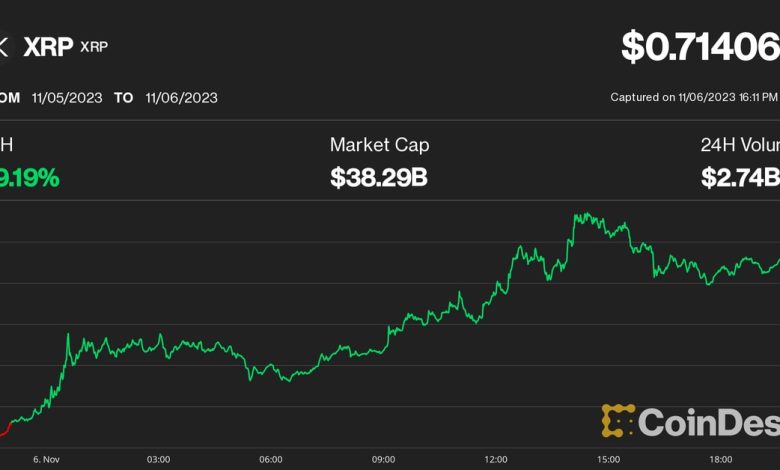Click the green 9.19% change value
780x470 pixels.
(30, 179)
